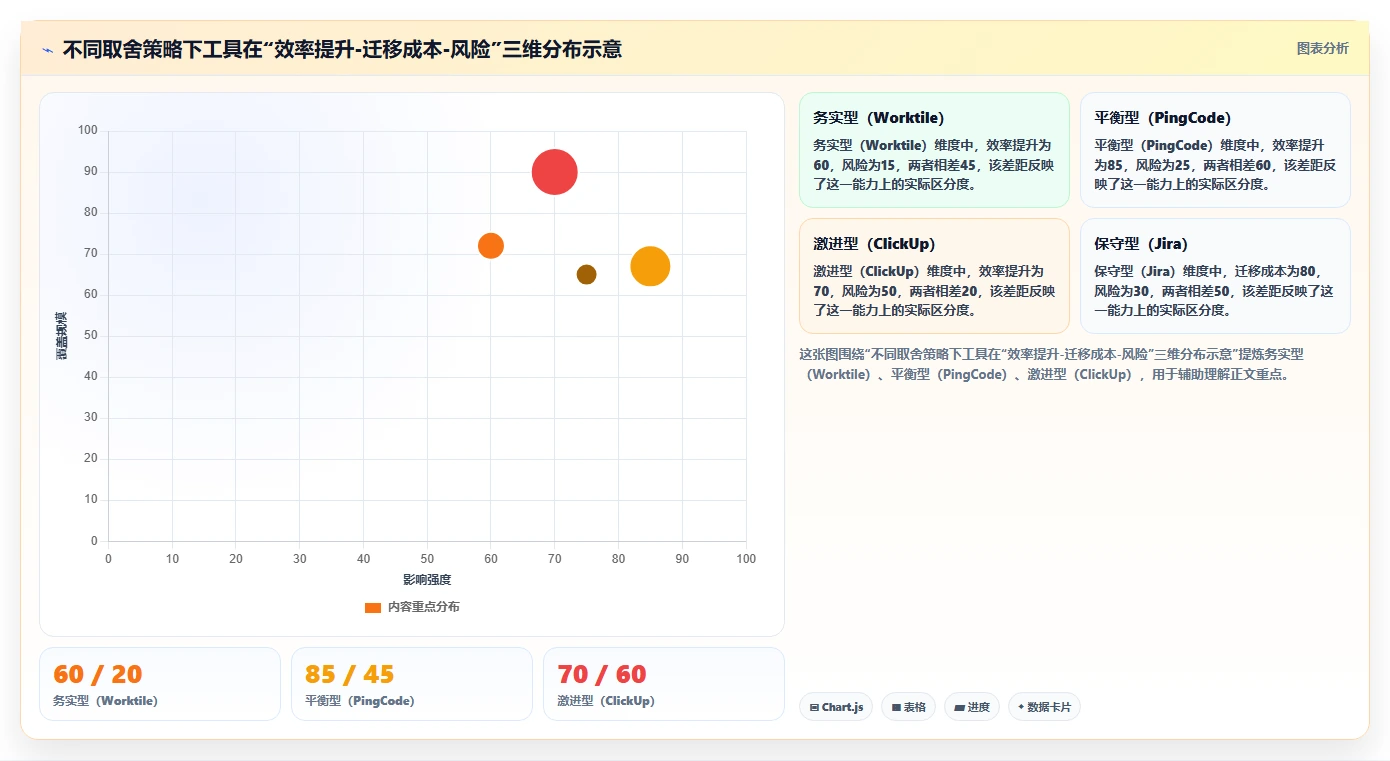This screenshot has height=761, width=1390.
Task: Click the lightning icon beside the title
Action: [x=47, y=50]
